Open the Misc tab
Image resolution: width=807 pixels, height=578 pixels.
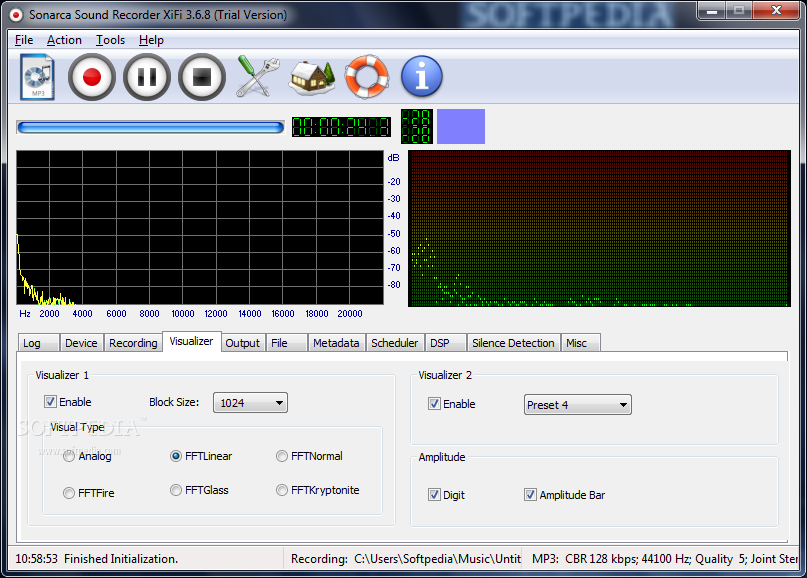[x=581, y=343]
